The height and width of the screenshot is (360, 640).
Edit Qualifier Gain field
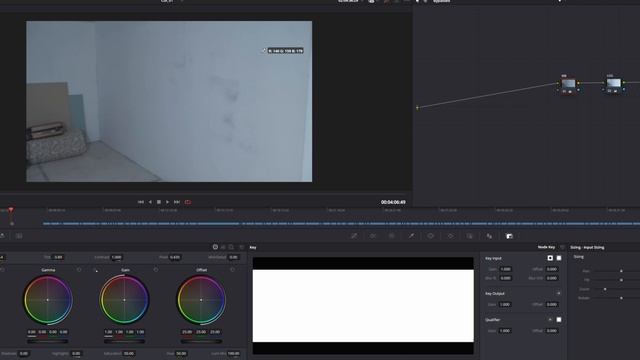coord(505,331)
